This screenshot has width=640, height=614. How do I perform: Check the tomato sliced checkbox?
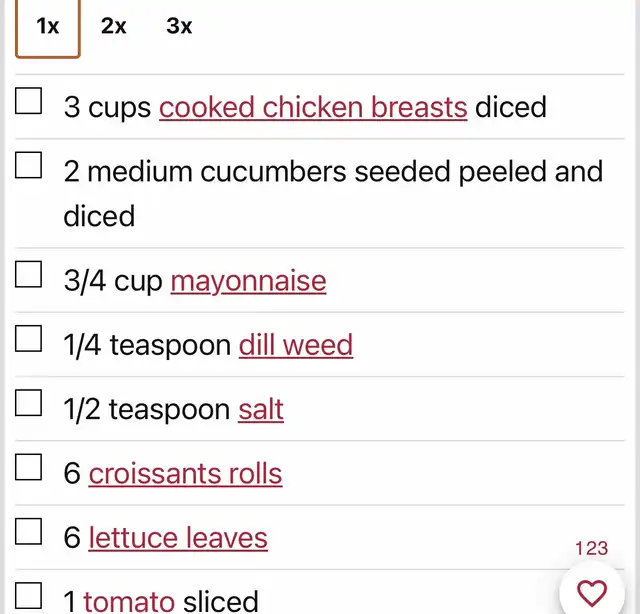point(28,595)
